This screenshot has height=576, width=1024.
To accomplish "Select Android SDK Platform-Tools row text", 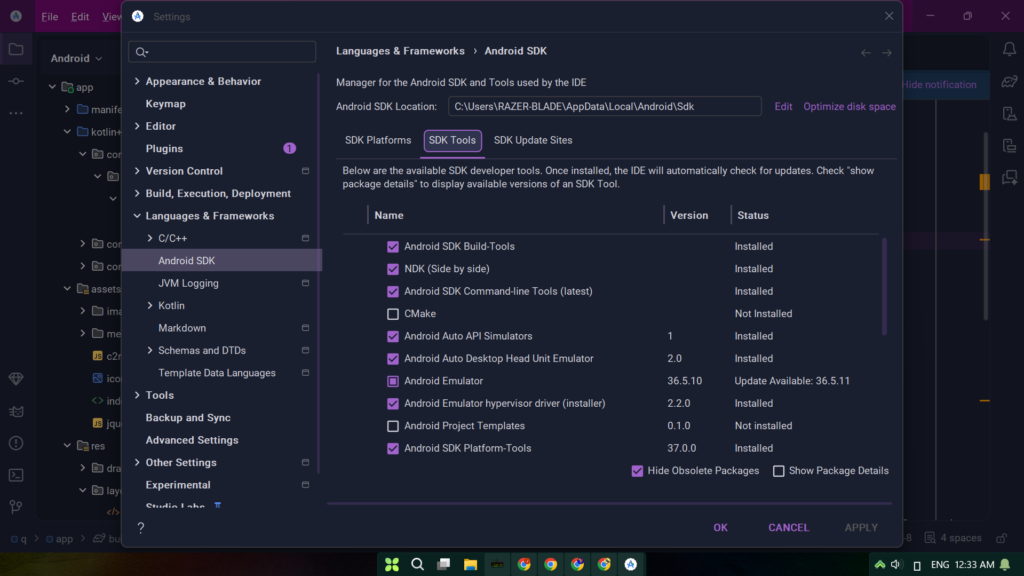I will click(x=468, y=449).
